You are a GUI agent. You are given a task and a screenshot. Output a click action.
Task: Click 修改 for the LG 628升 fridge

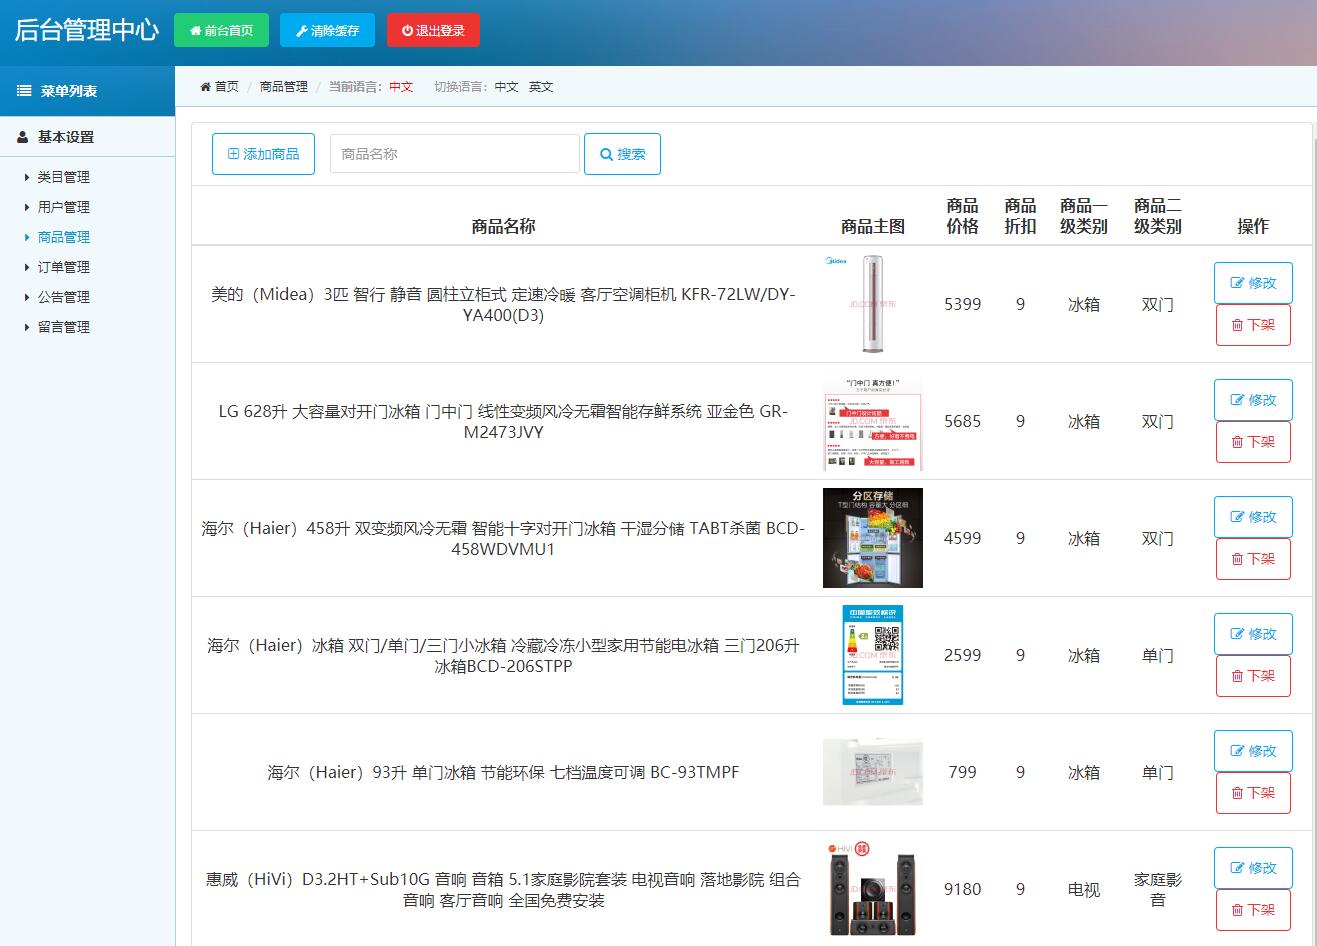(1253, 400)
